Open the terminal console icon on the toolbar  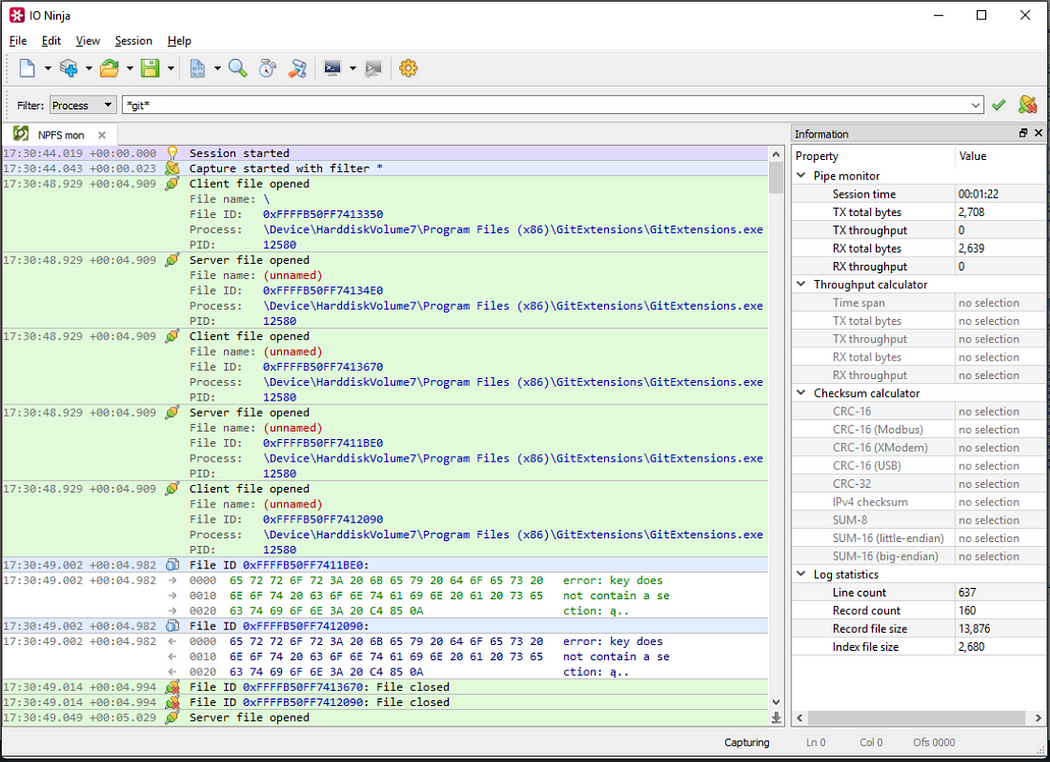(332, 68)
